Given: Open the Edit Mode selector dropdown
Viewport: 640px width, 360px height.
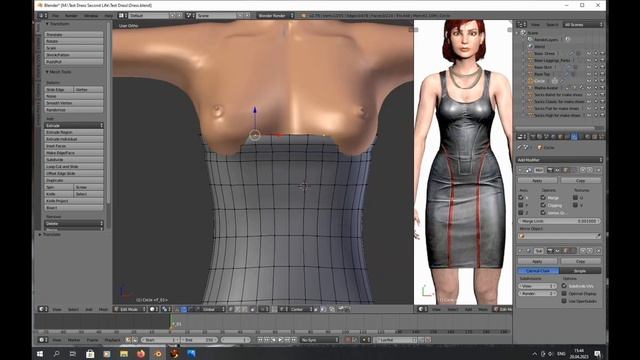Looking at the screenshot, I should click(x=130, y=309).
